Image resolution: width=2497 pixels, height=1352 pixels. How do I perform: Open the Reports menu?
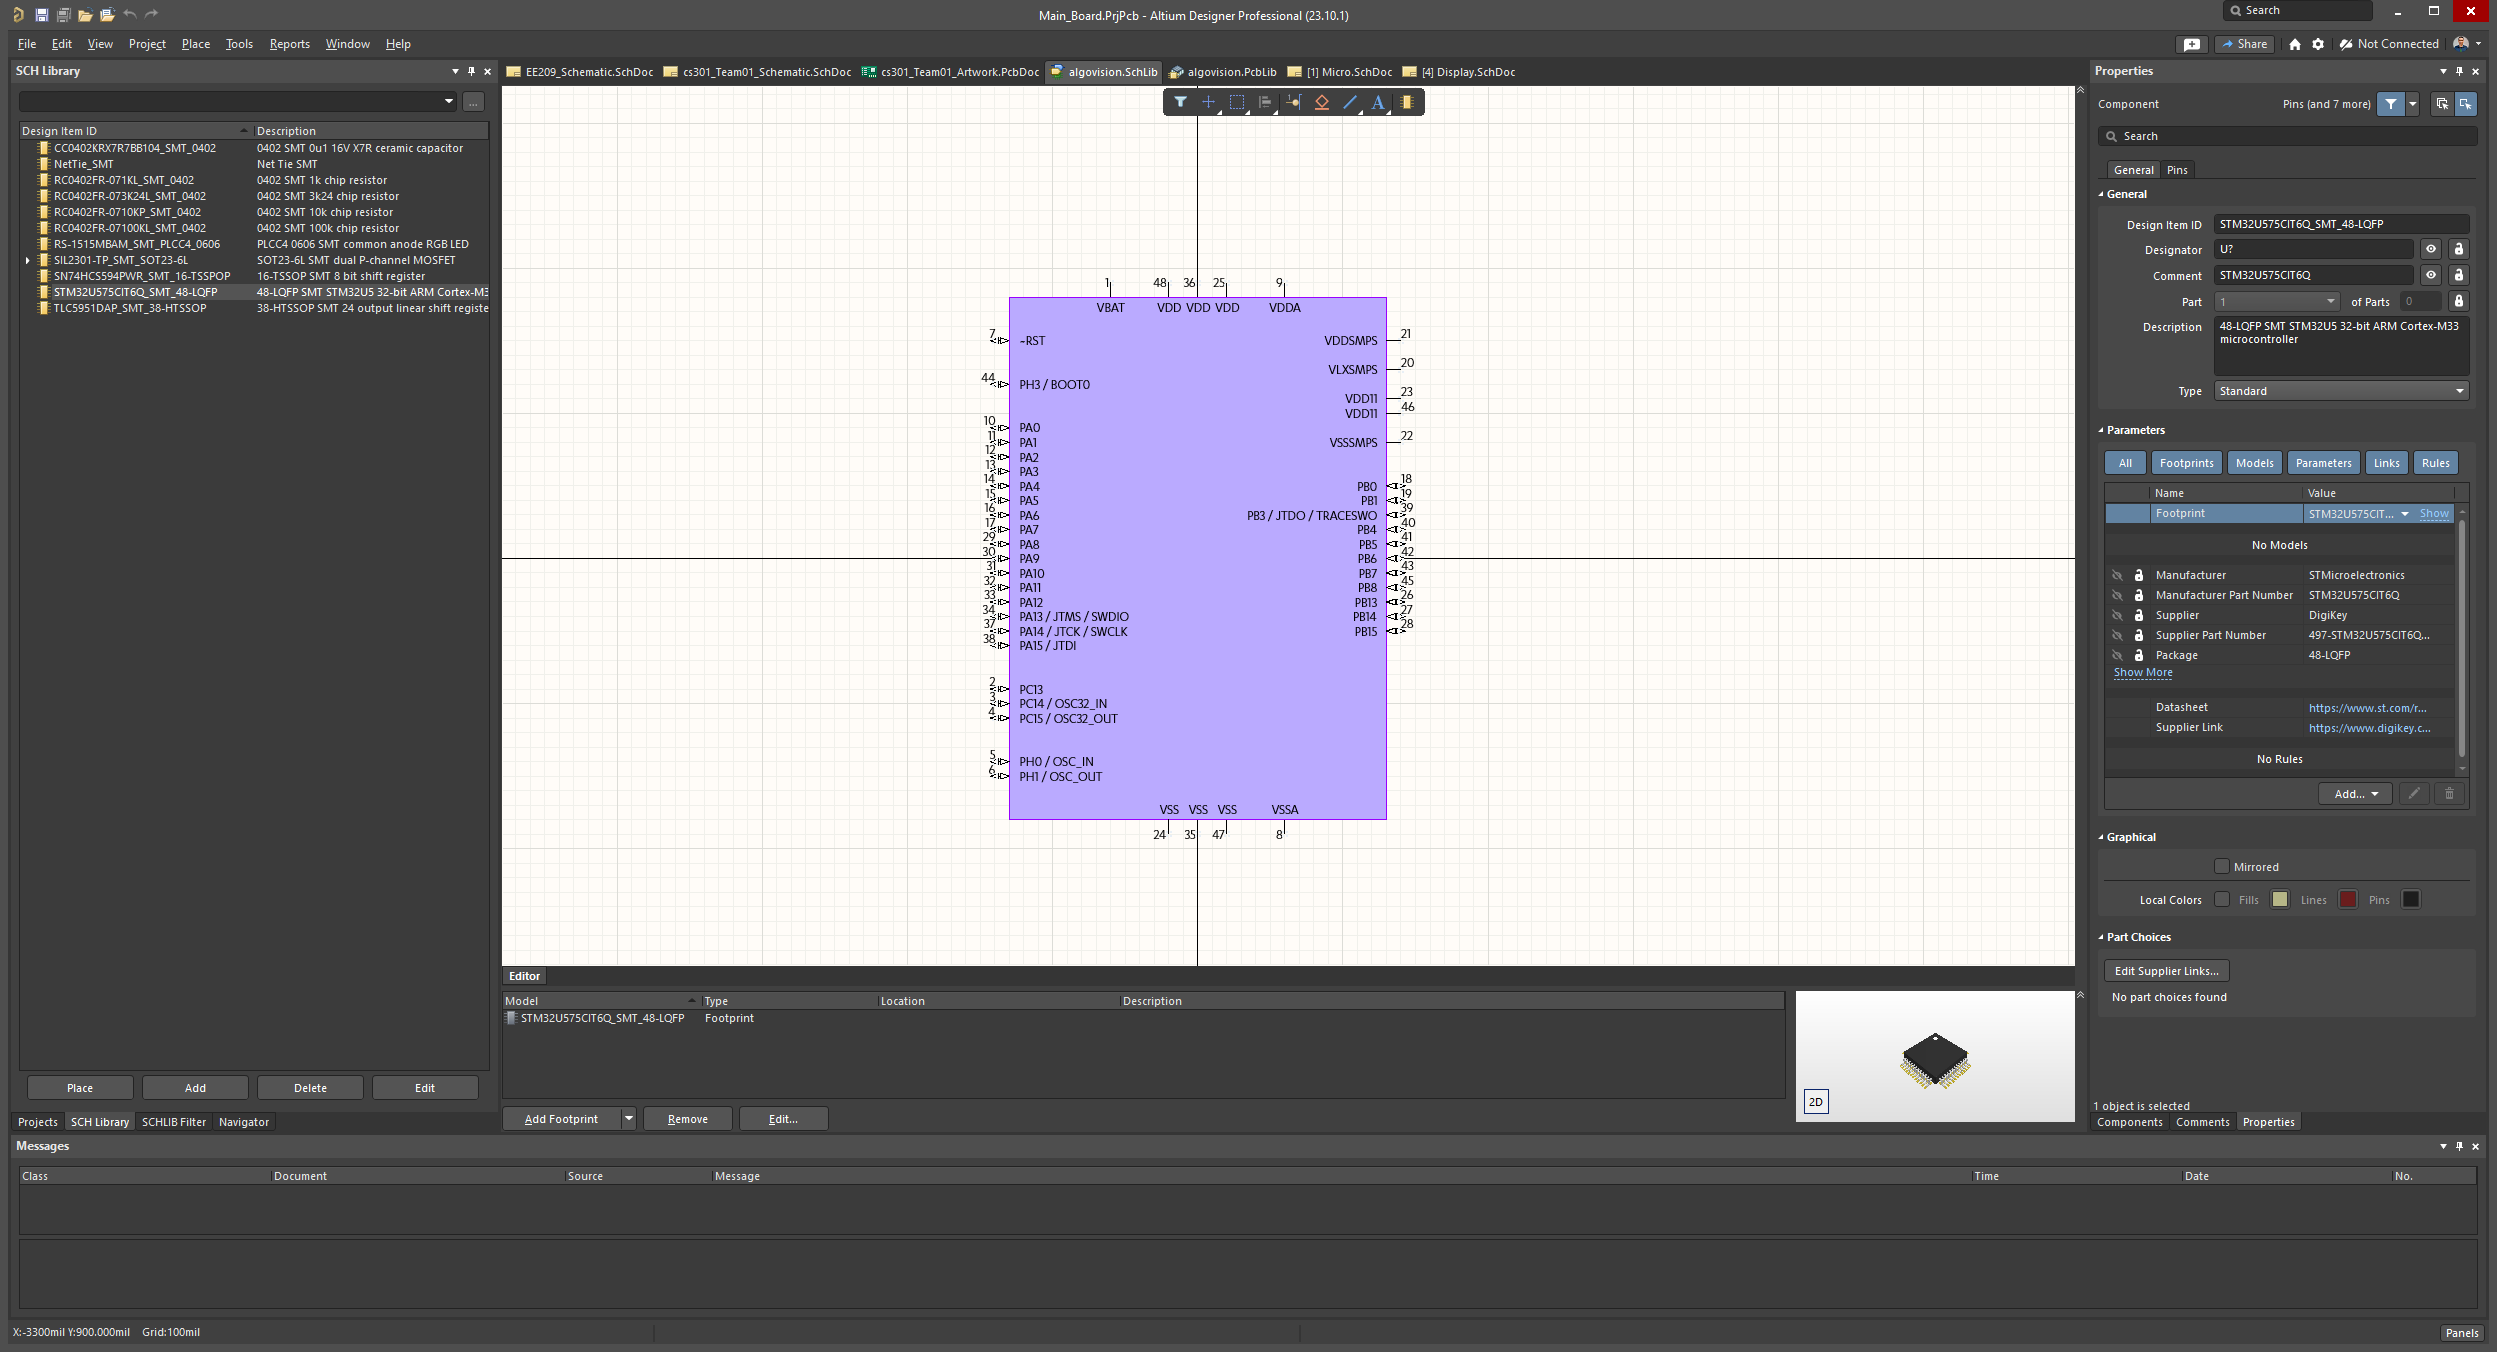pyautogui.click(x=290, y=44)
